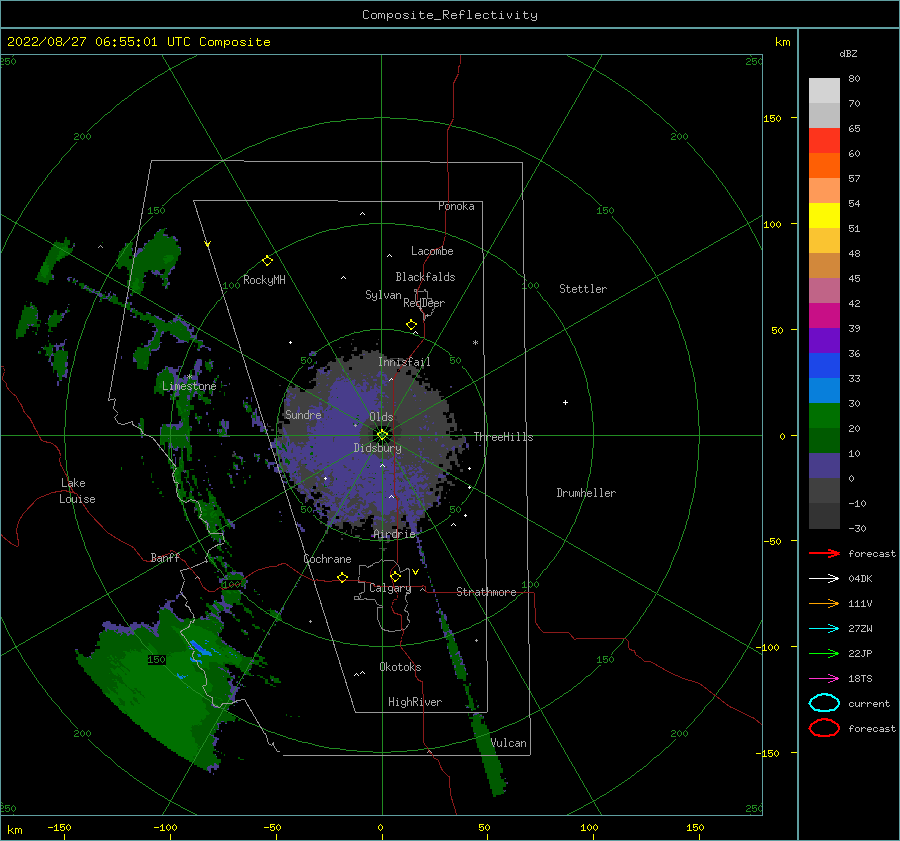The height and width of the screenshot is (841, 900).
Task: Click the yellow diamond marker below Cochrane
Action: pos(343,577)
